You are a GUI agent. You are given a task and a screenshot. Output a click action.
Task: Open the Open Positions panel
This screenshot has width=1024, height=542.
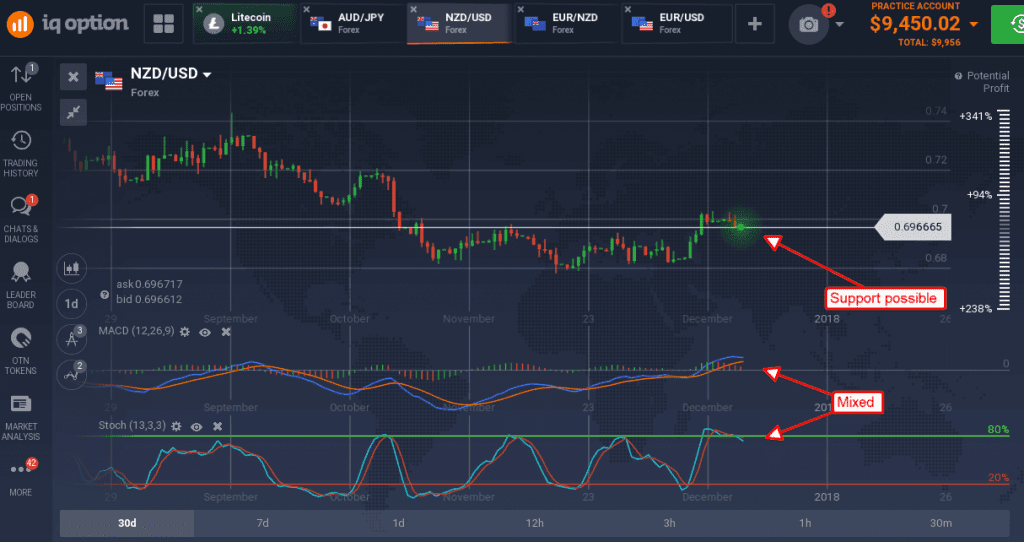click(21, 88)
